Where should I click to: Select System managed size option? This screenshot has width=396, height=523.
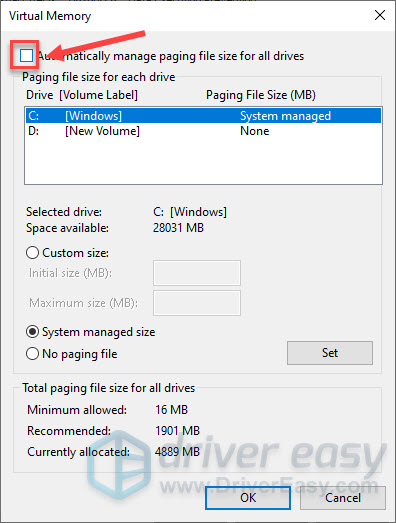[x=32, y=332]
